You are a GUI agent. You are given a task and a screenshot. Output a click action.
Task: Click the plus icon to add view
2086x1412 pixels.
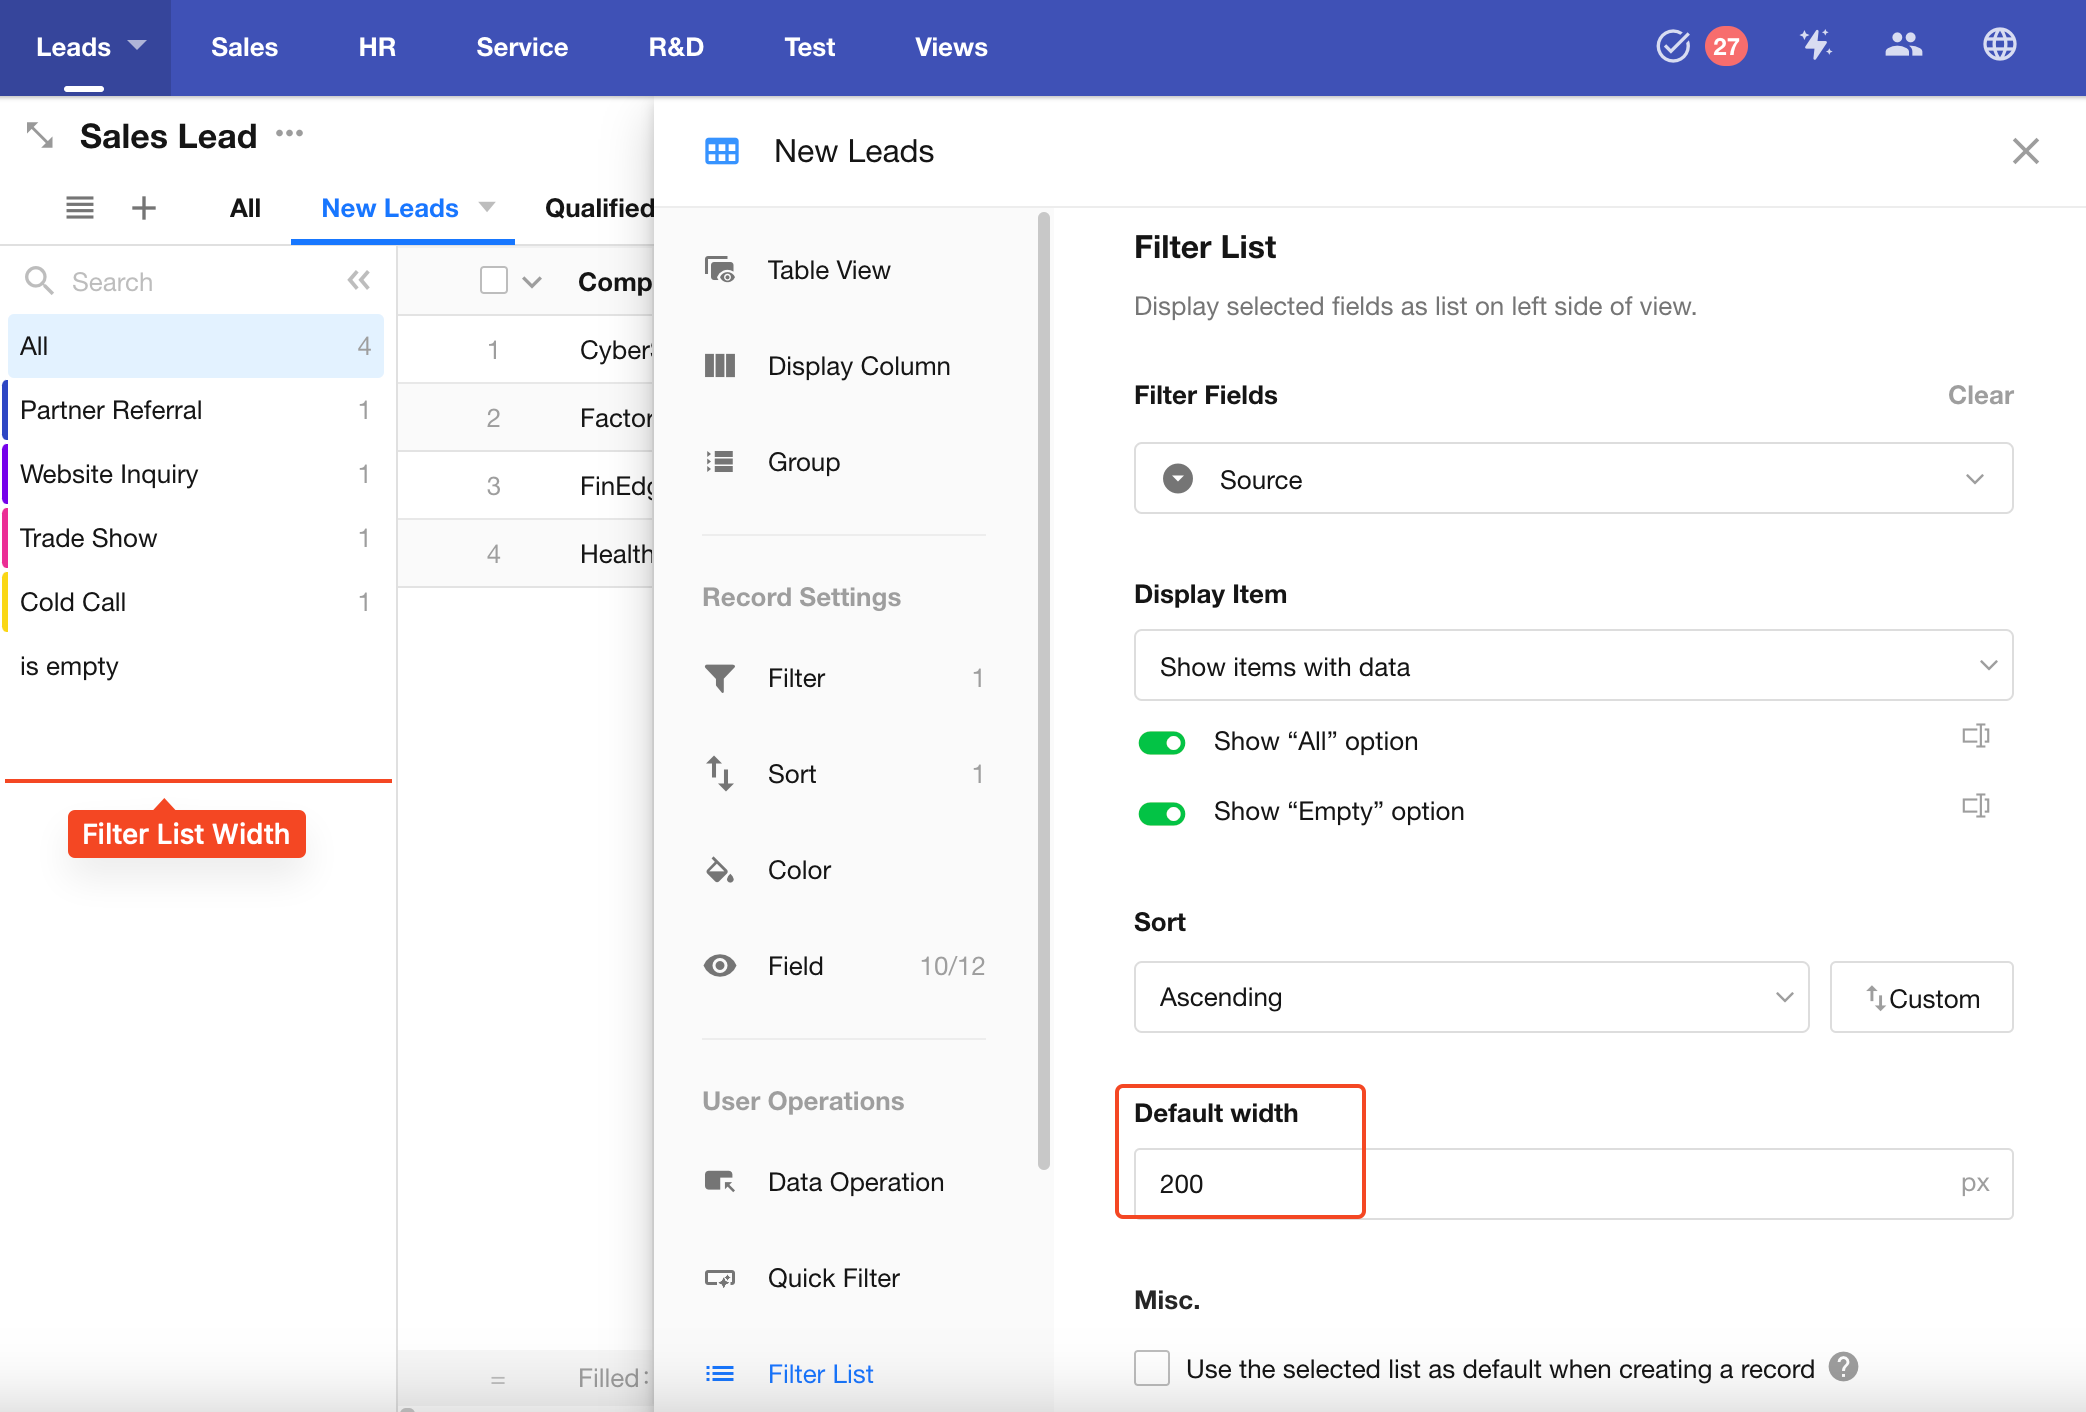(x=144, y=208)
